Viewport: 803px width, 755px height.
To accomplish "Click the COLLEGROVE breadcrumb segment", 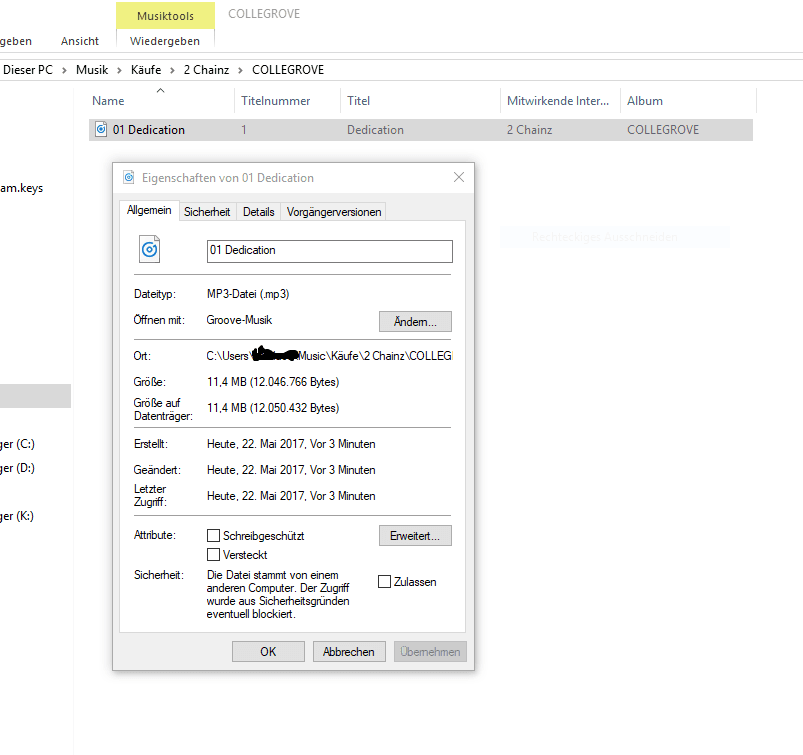I will click(288, 70).
